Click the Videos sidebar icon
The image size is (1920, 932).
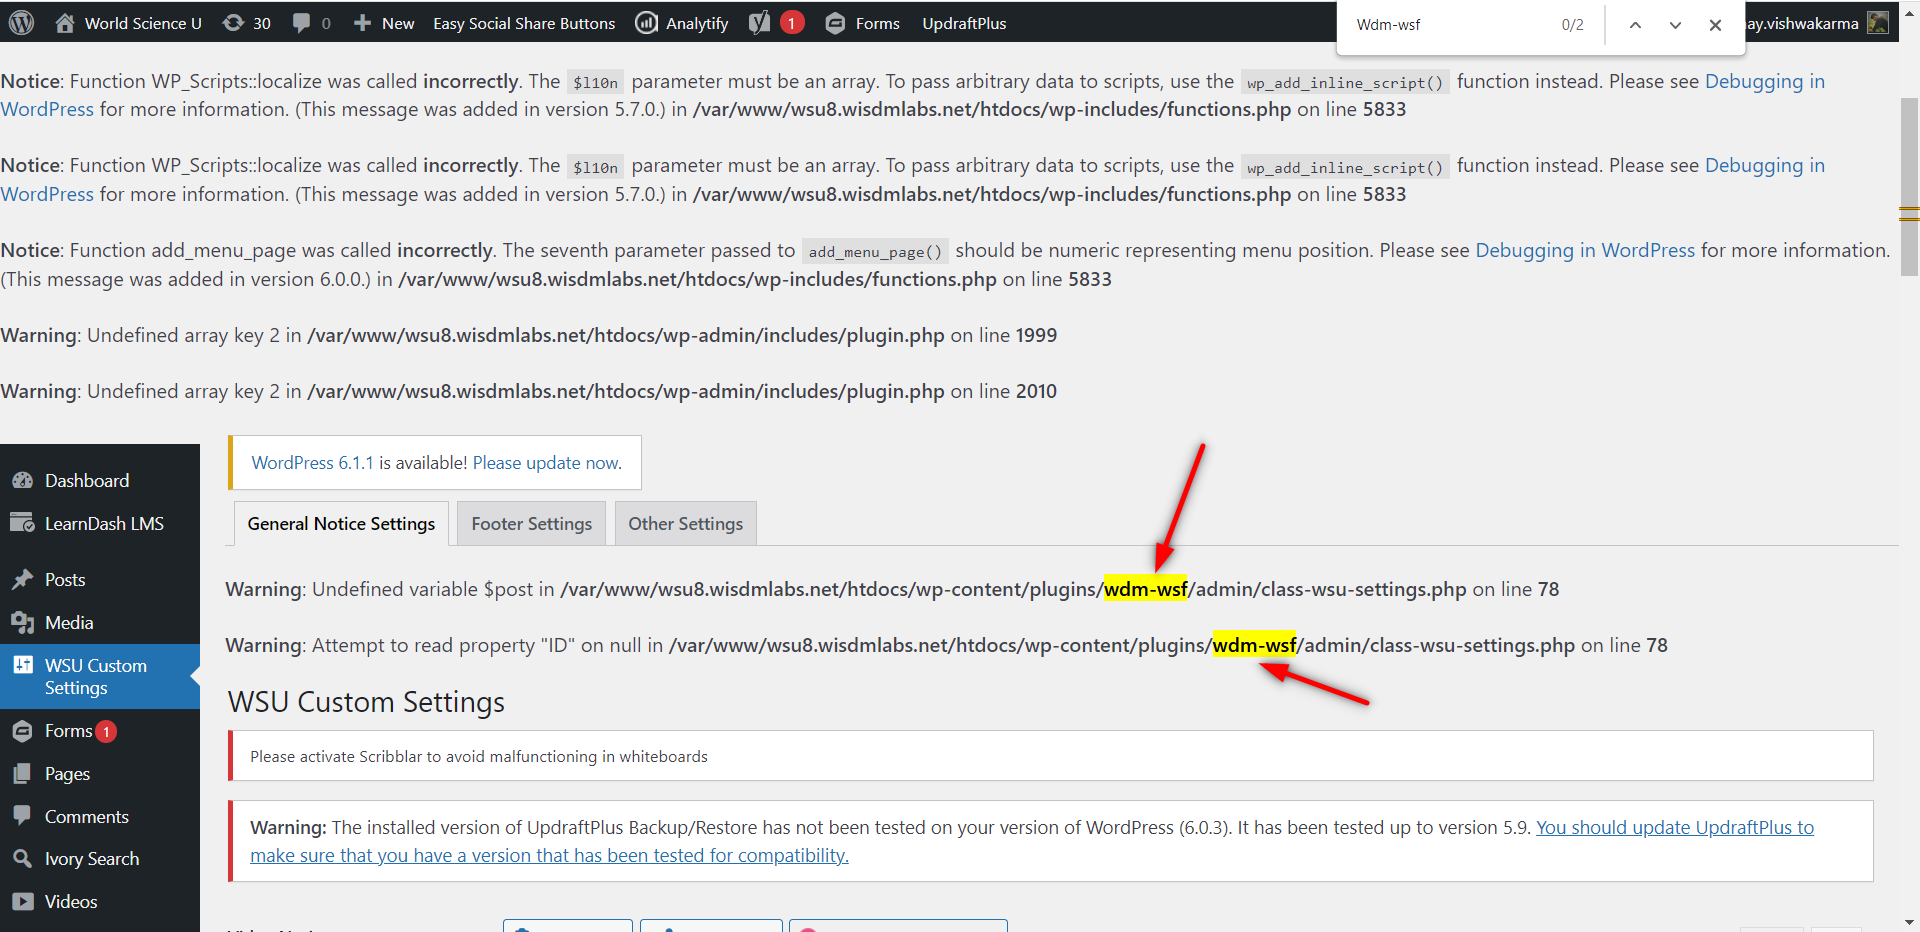click(x=22, y=901)
